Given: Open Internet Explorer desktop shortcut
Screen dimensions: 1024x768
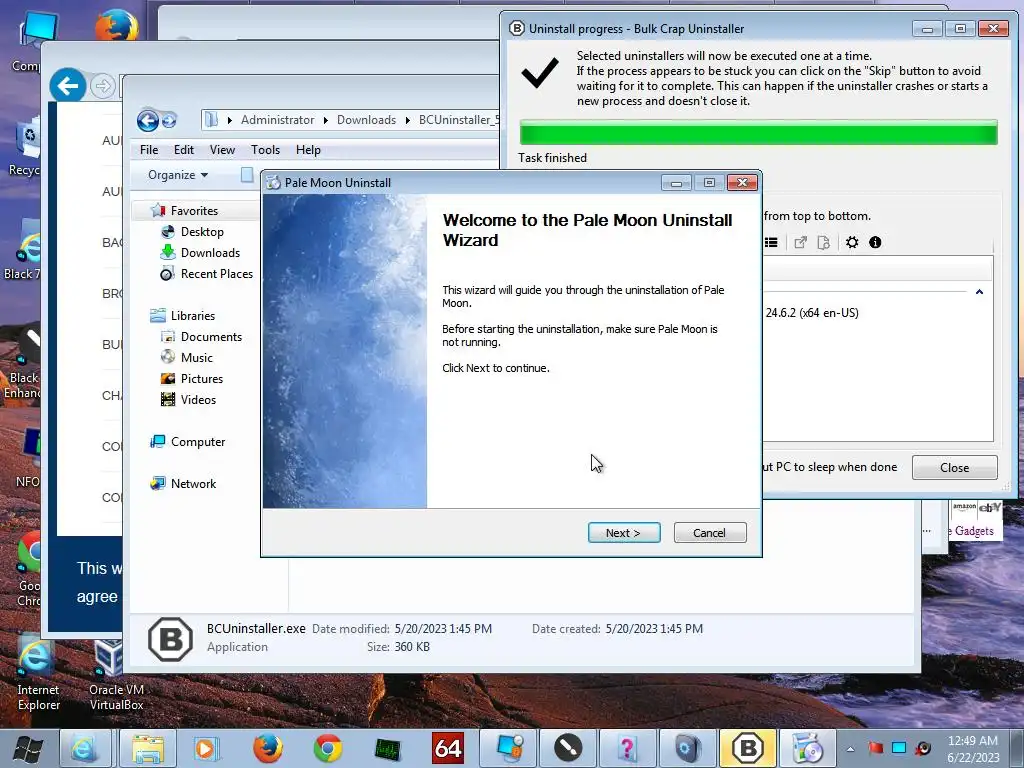Looking at the screenshot, I should [38, 675].
